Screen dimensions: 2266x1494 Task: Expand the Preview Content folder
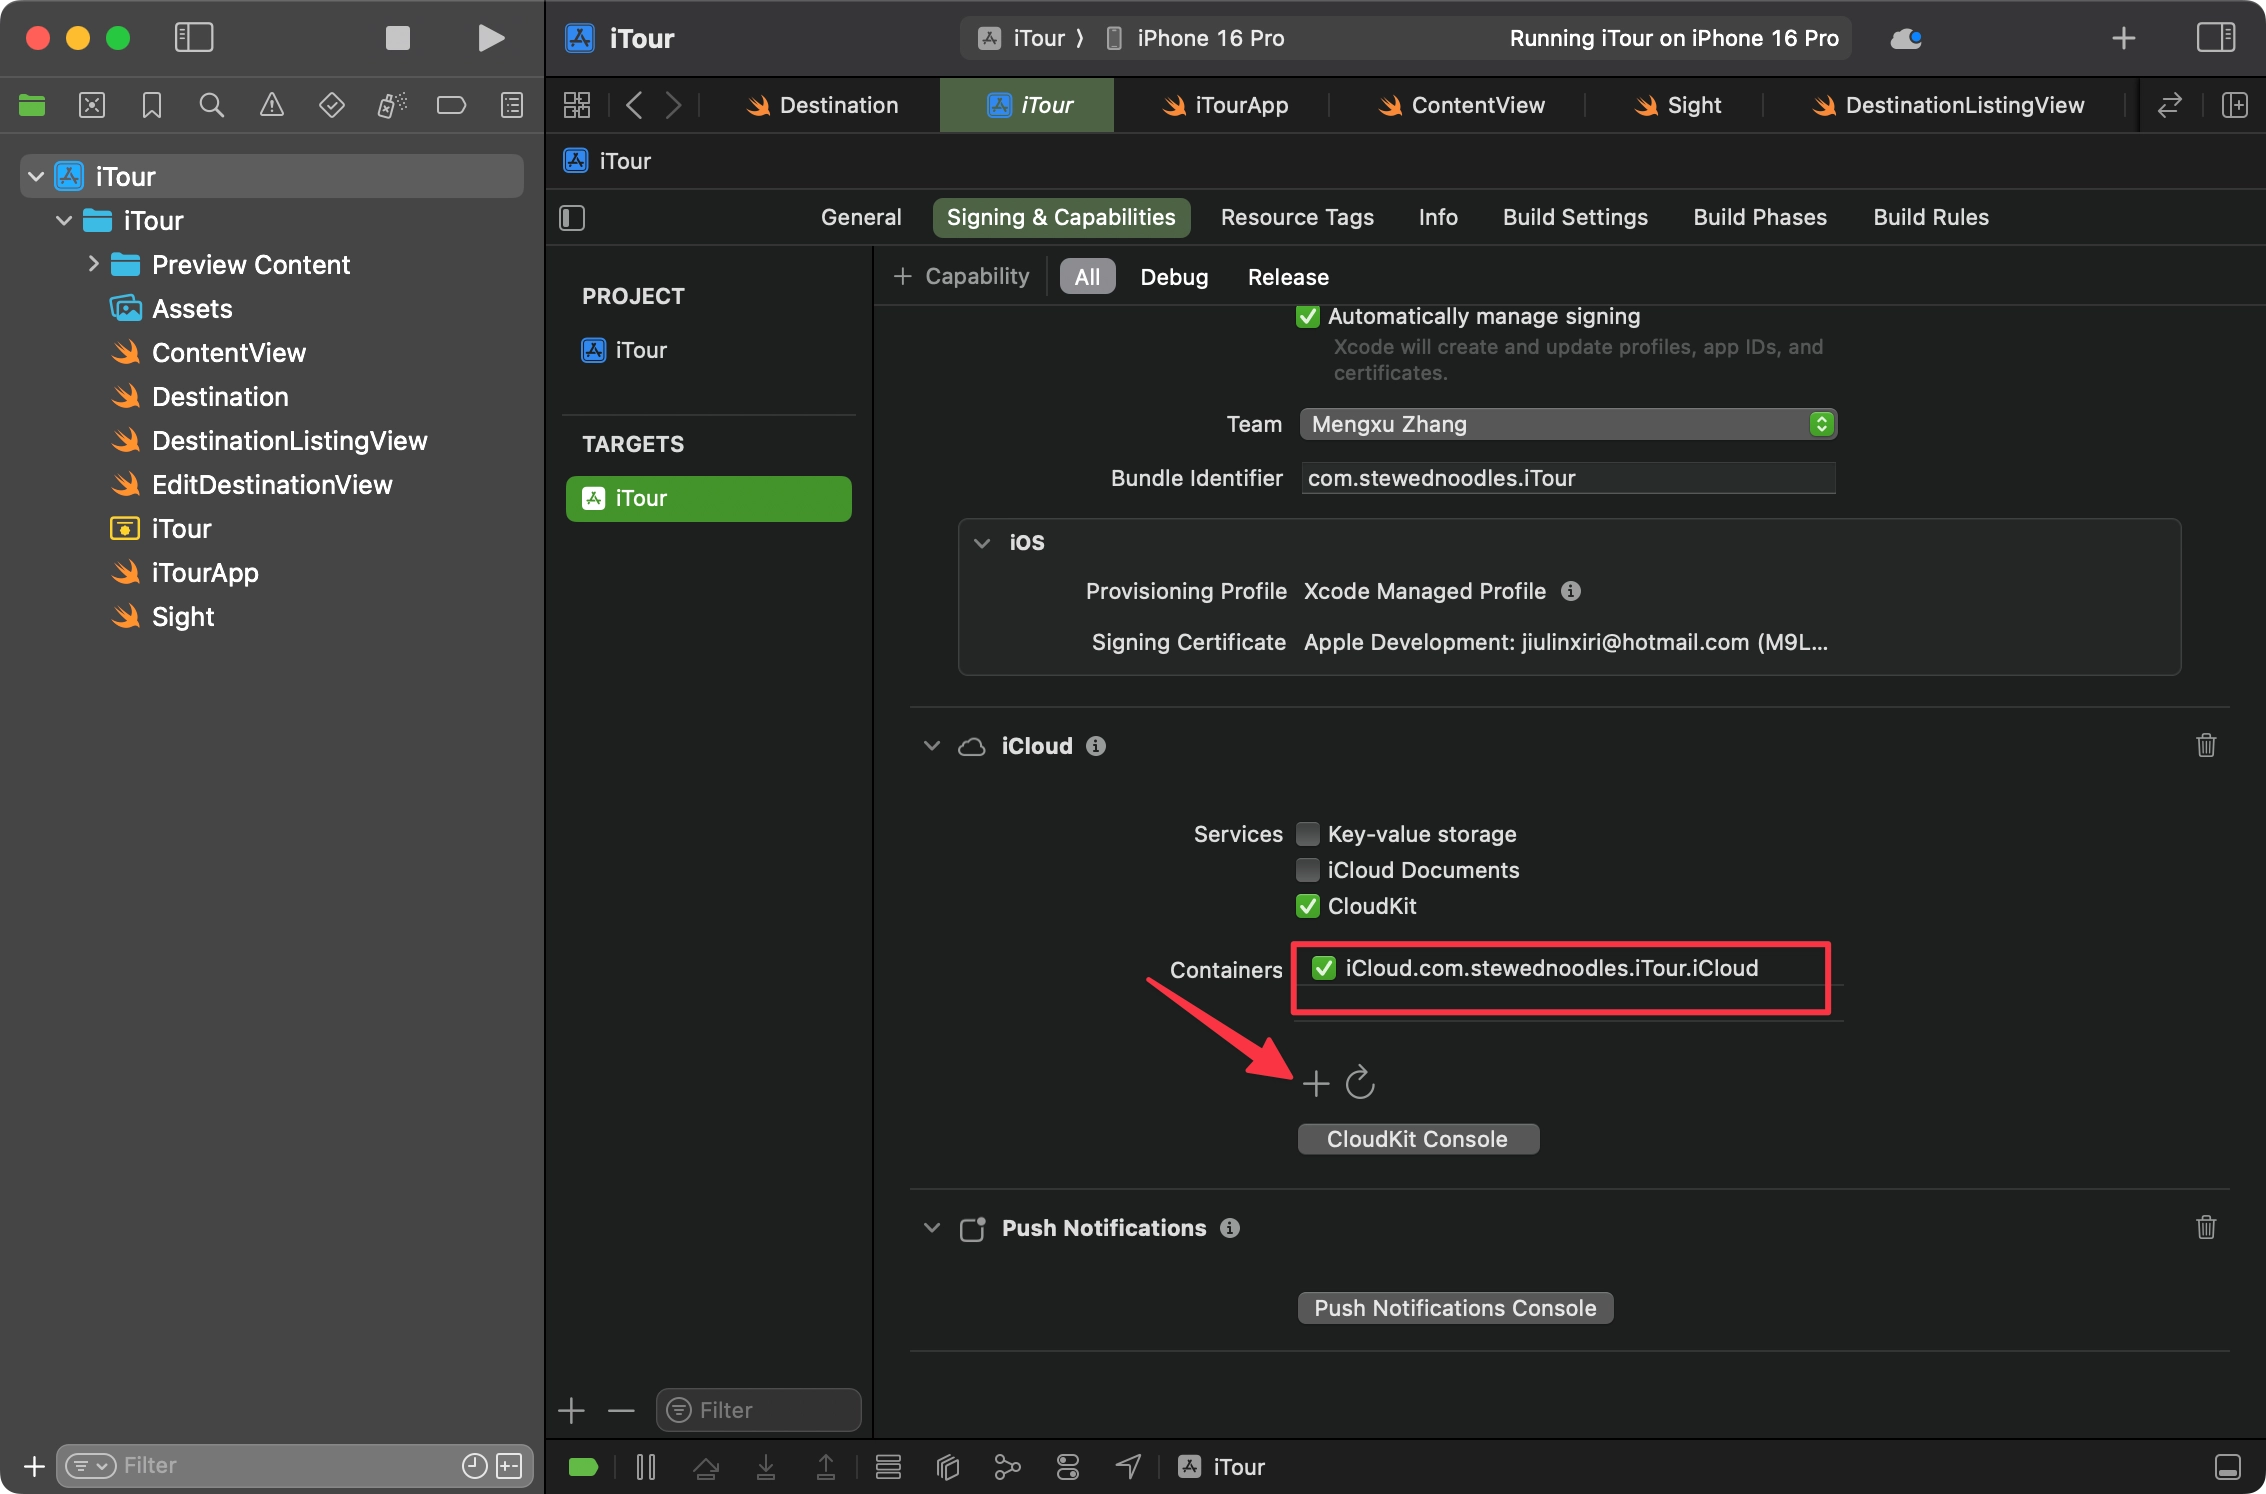pyautogui.click(x=93, y=264)
